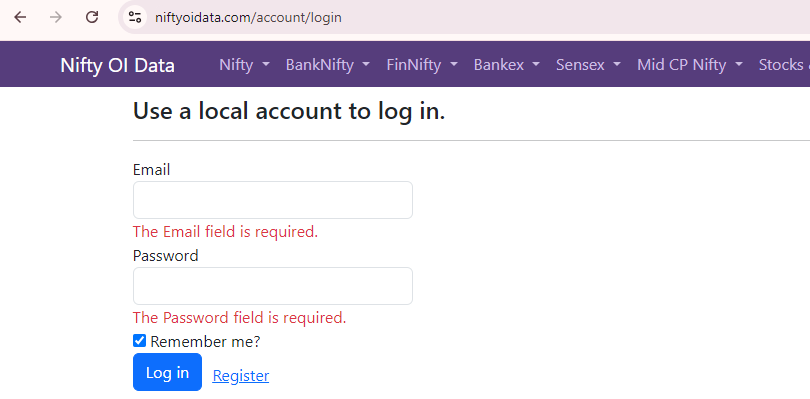Screen dimensions: 810x399
Task: Click inside the Password input field
Action: pos(273,286)
